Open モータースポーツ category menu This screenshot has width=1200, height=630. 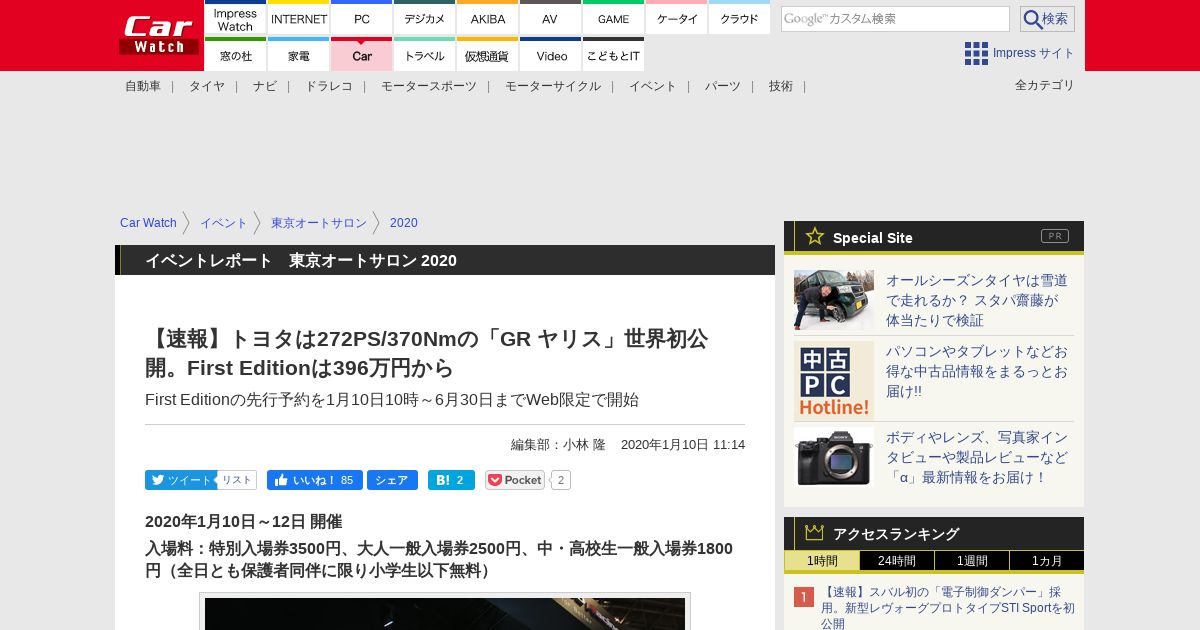pyautogui.click(x=429, y=86)
